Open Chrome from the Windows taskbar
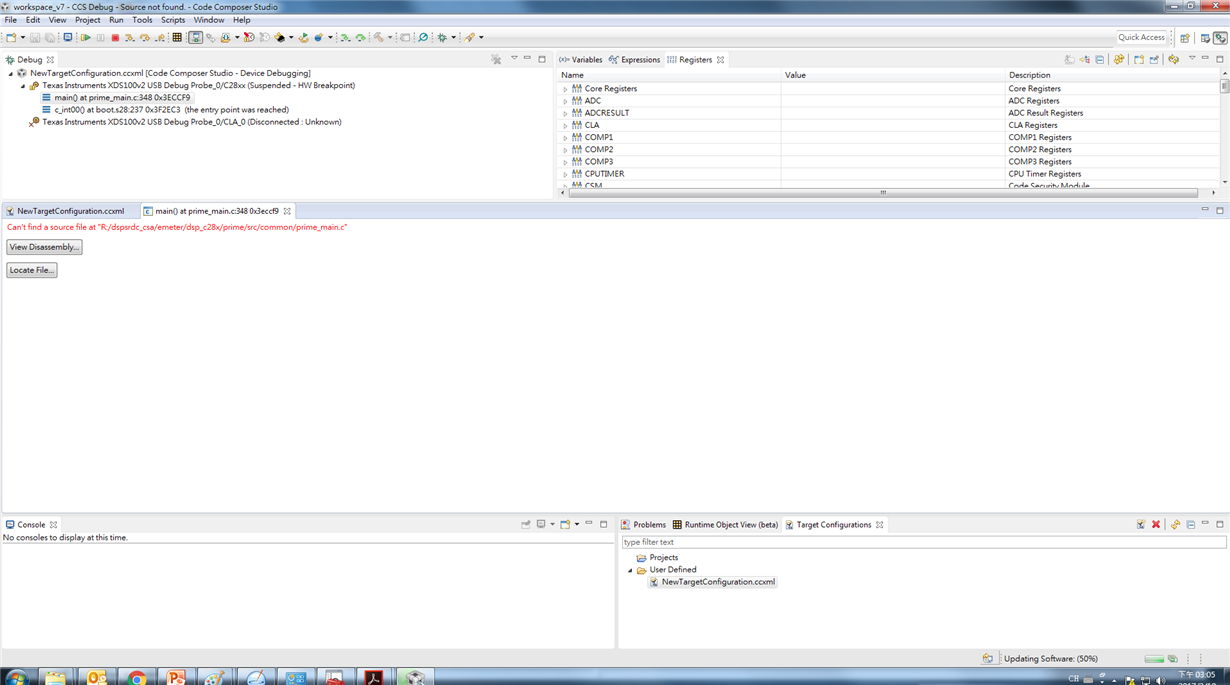 (136, 677)
